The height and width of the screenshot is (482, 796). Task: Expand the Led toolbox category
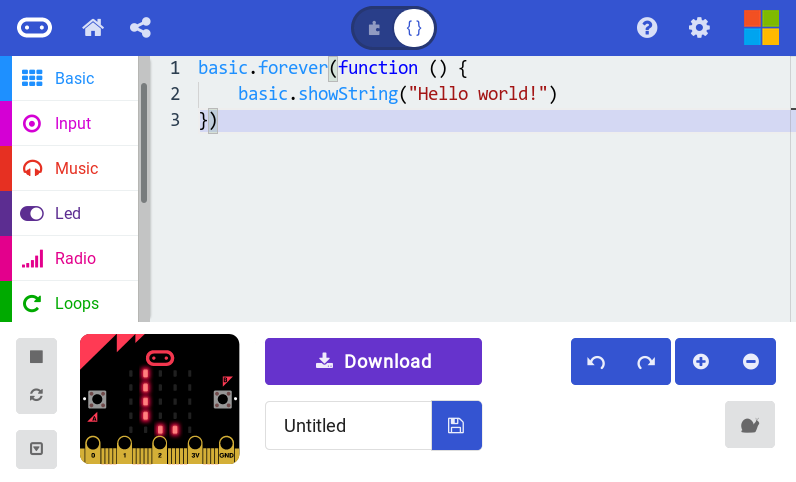click(68, 213)
